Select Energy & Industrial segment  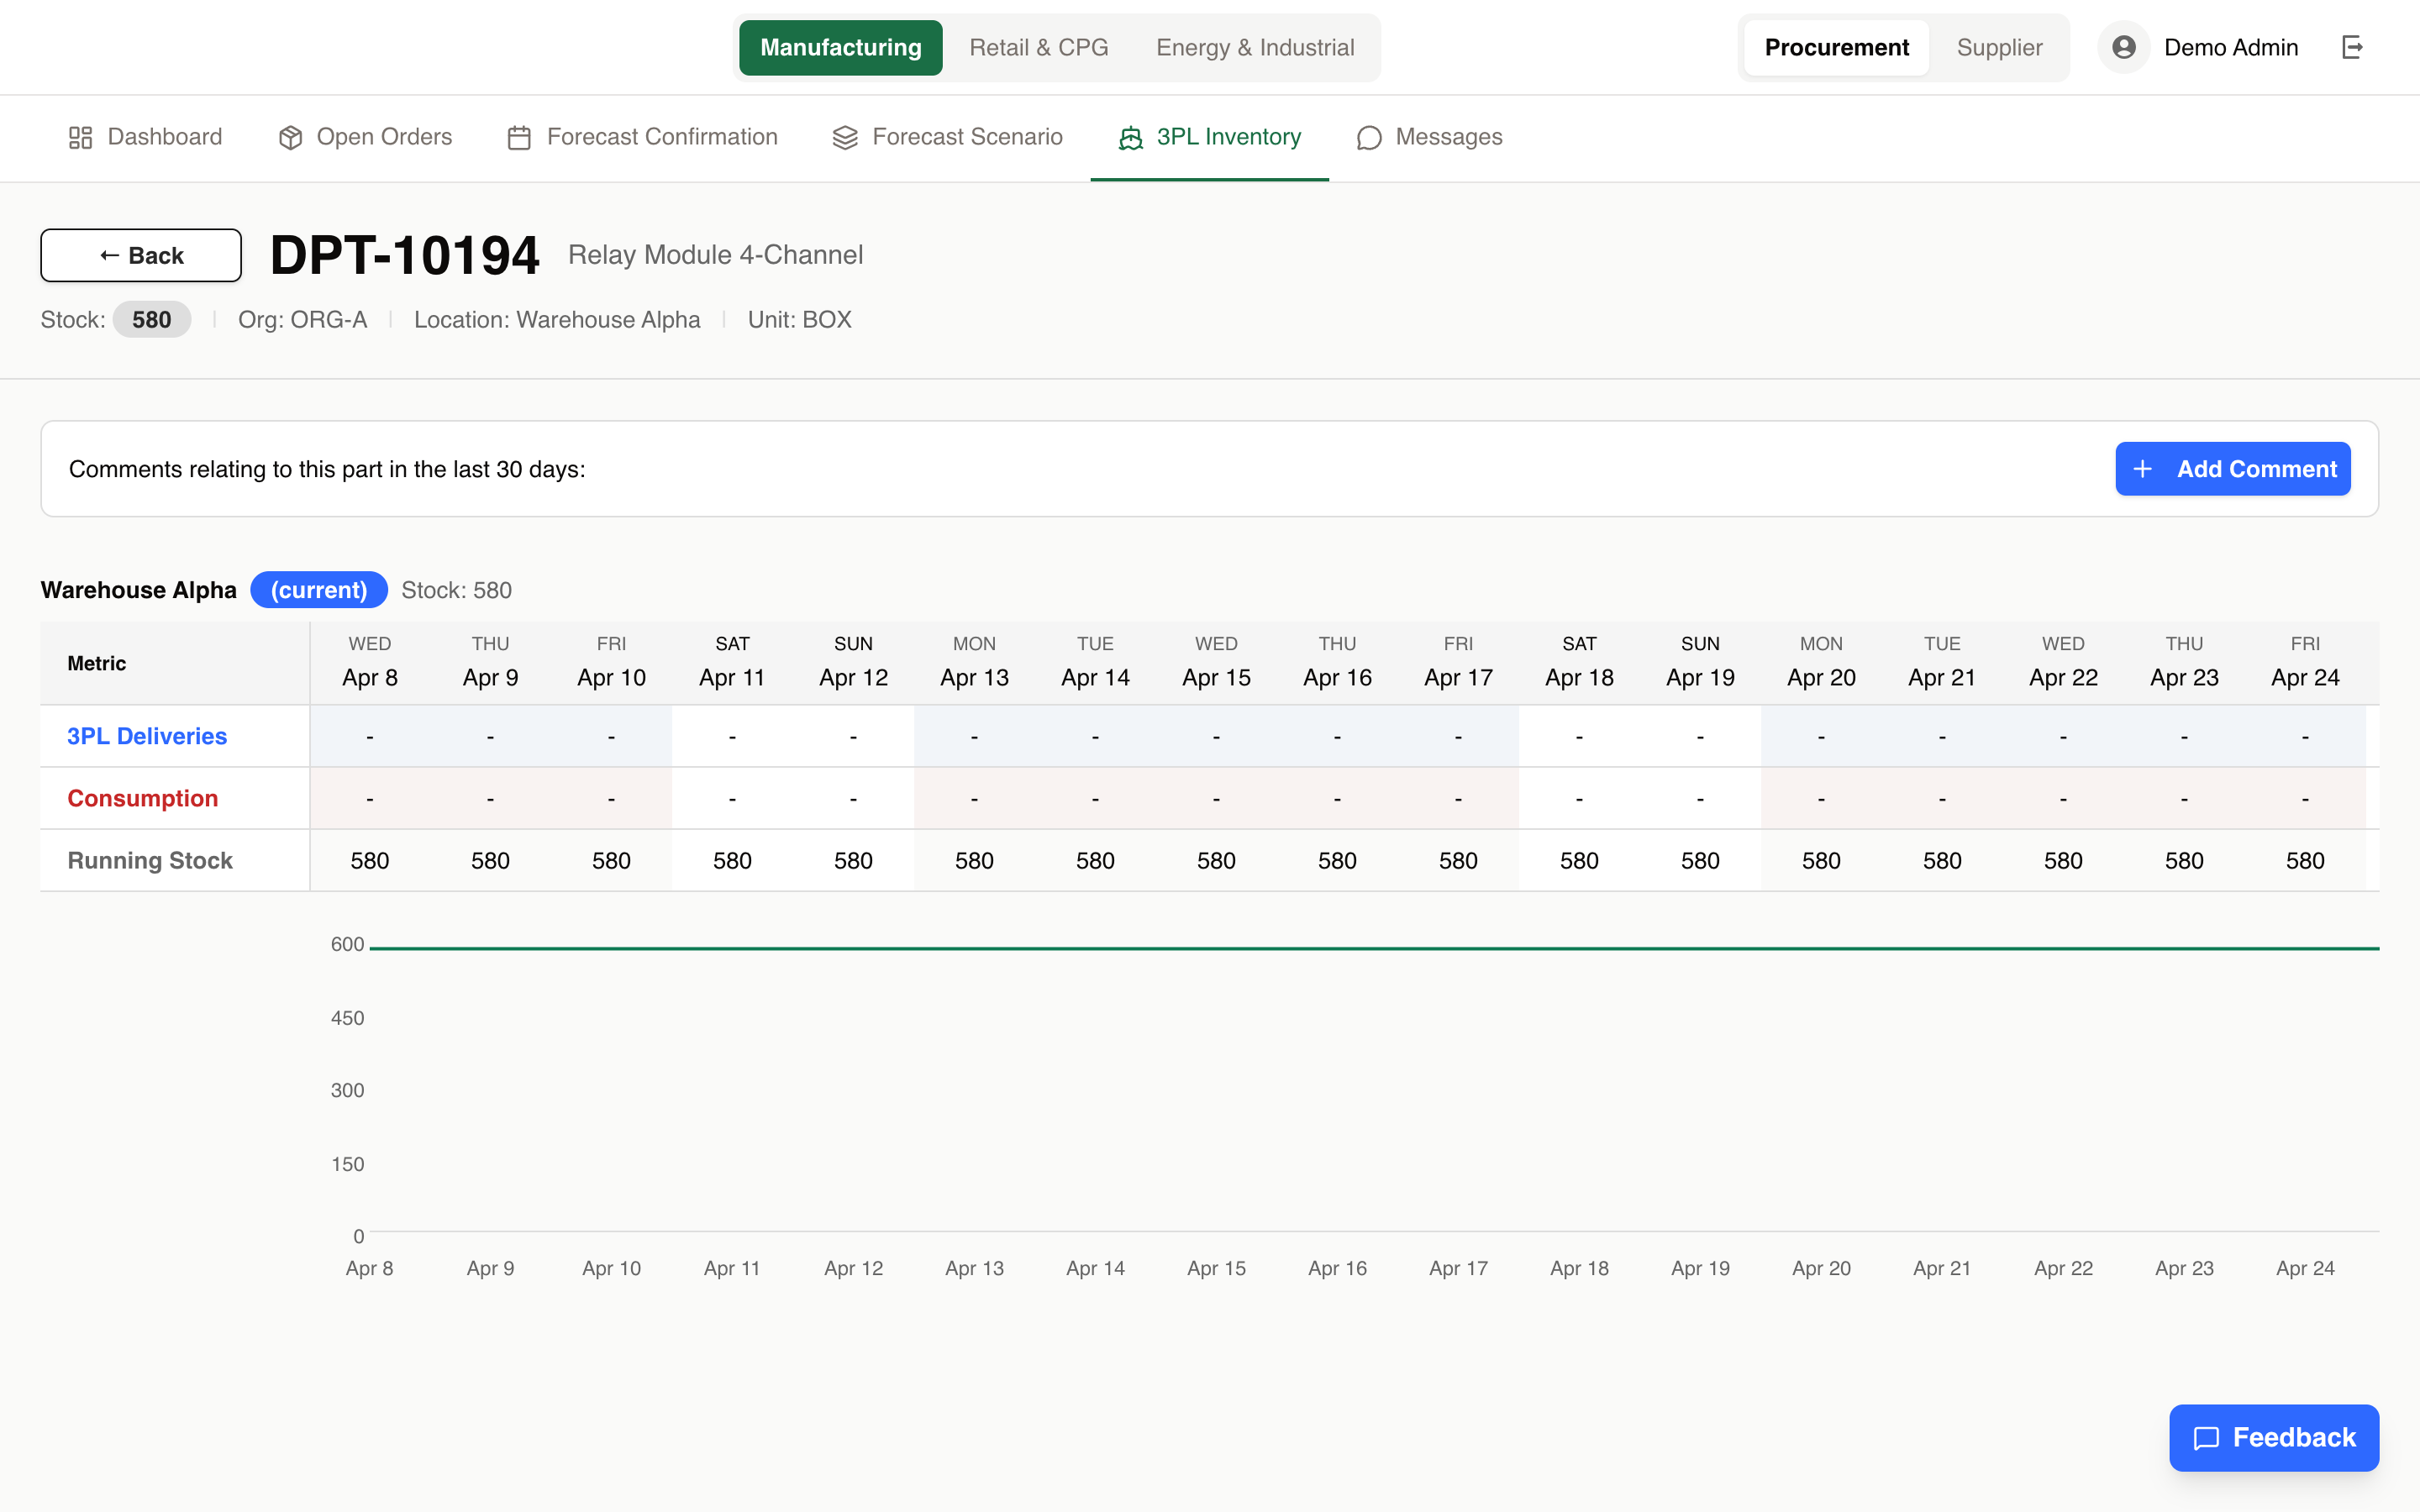point(1255,47)
